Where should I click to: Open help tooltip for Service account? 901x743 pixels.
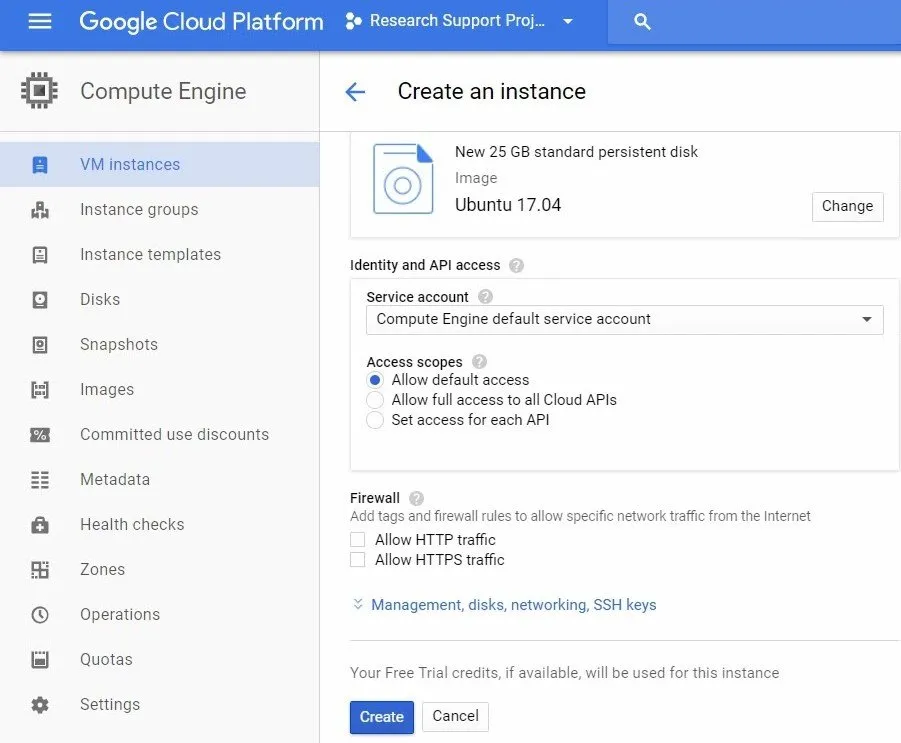[x=485, y=297]
